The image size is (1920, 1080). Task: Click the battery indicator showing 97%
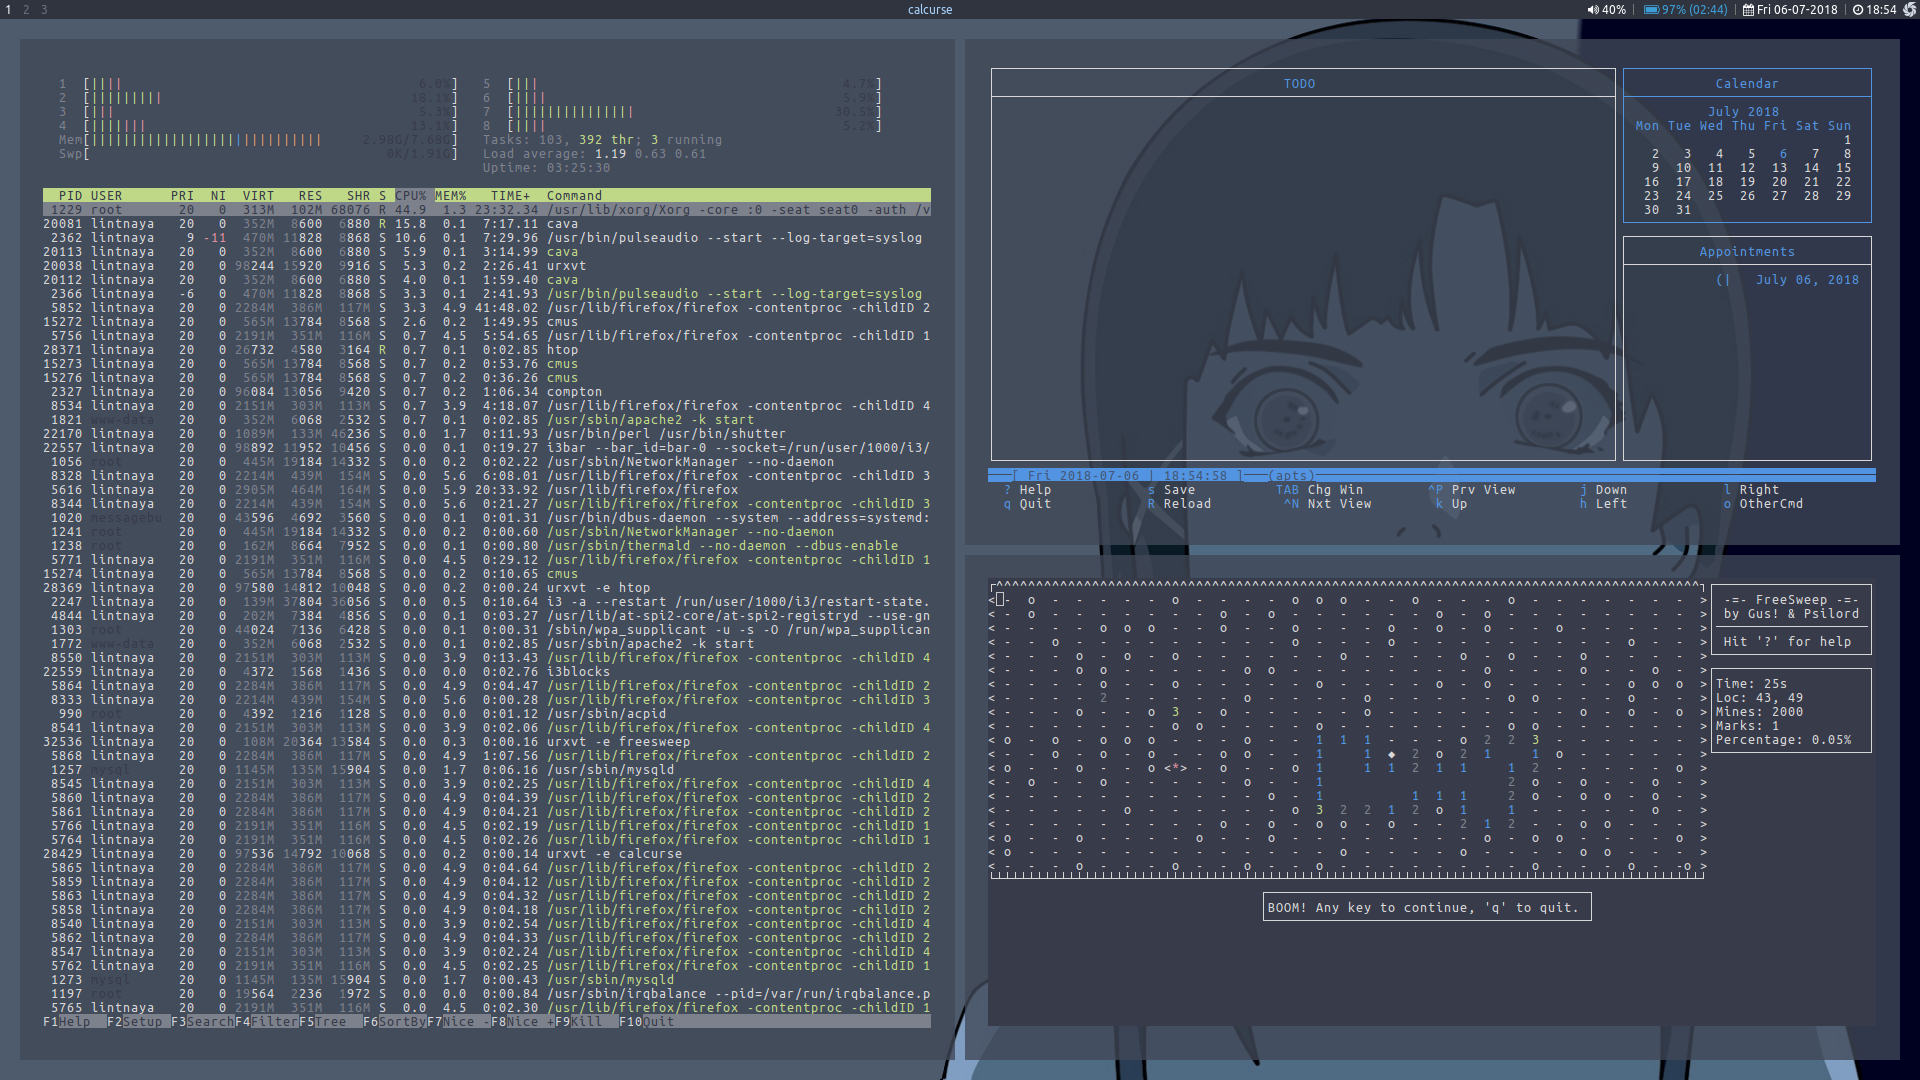coord(1684,10)
